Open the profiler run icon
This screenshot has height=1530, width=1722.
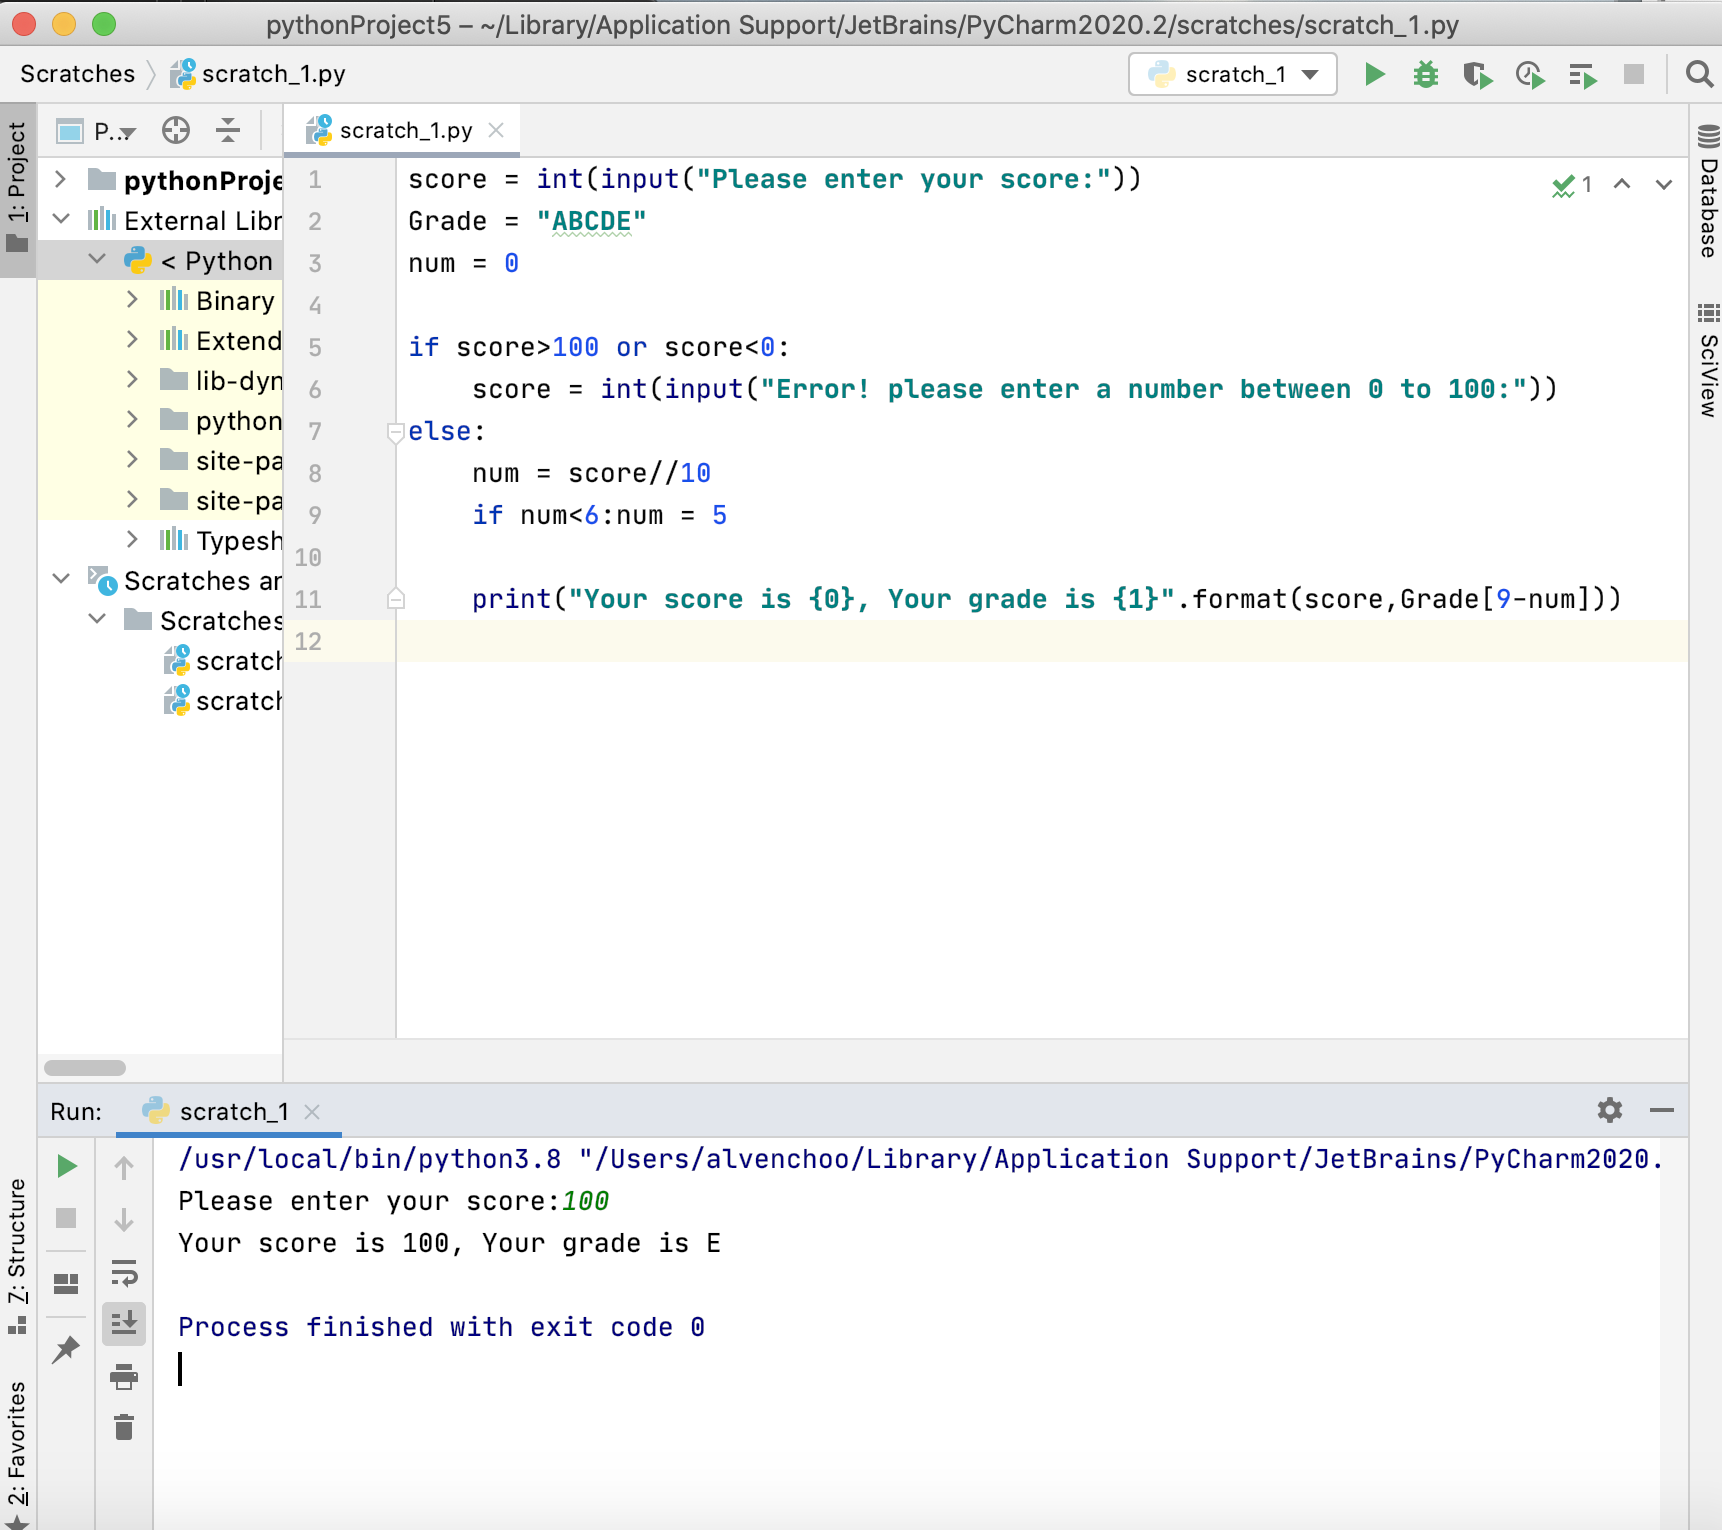pyautogui.click(x=1530, y=74)
